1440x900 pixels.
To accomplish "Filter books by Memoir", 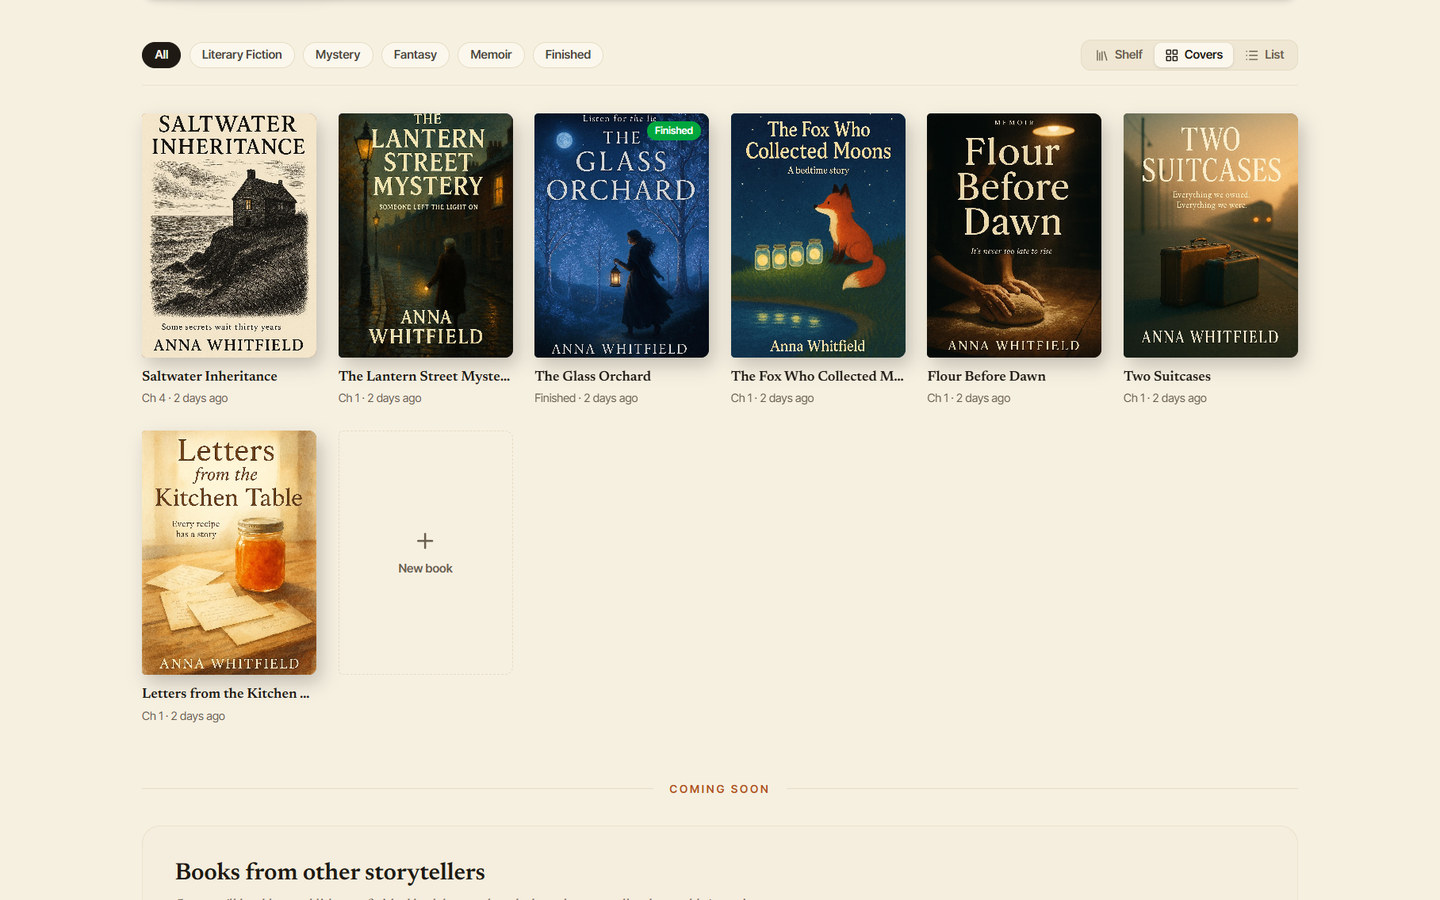I will (491, 55).
